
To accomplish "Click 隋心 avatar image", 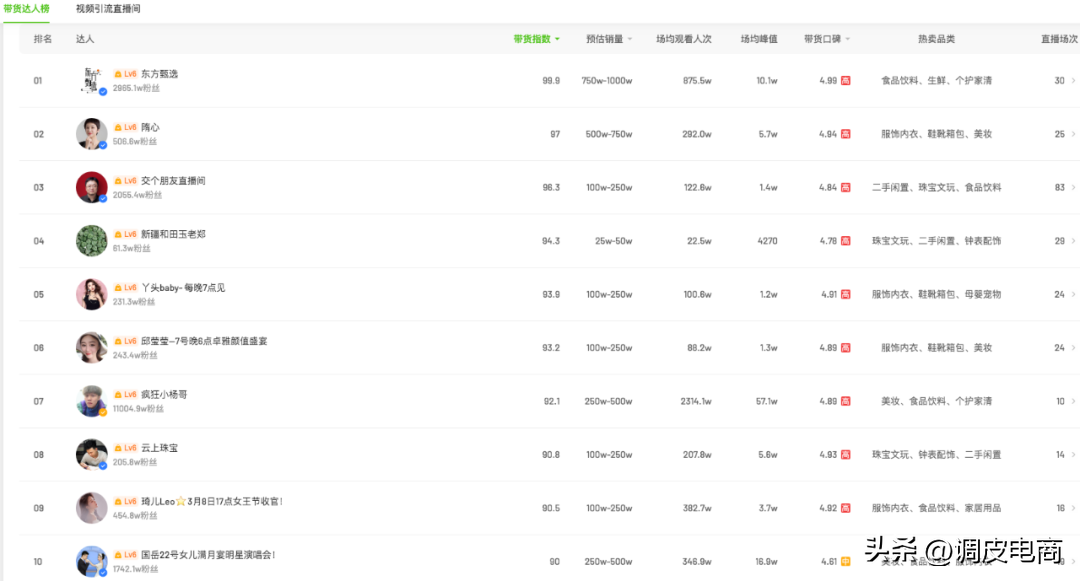I will (x=91, y=134).
